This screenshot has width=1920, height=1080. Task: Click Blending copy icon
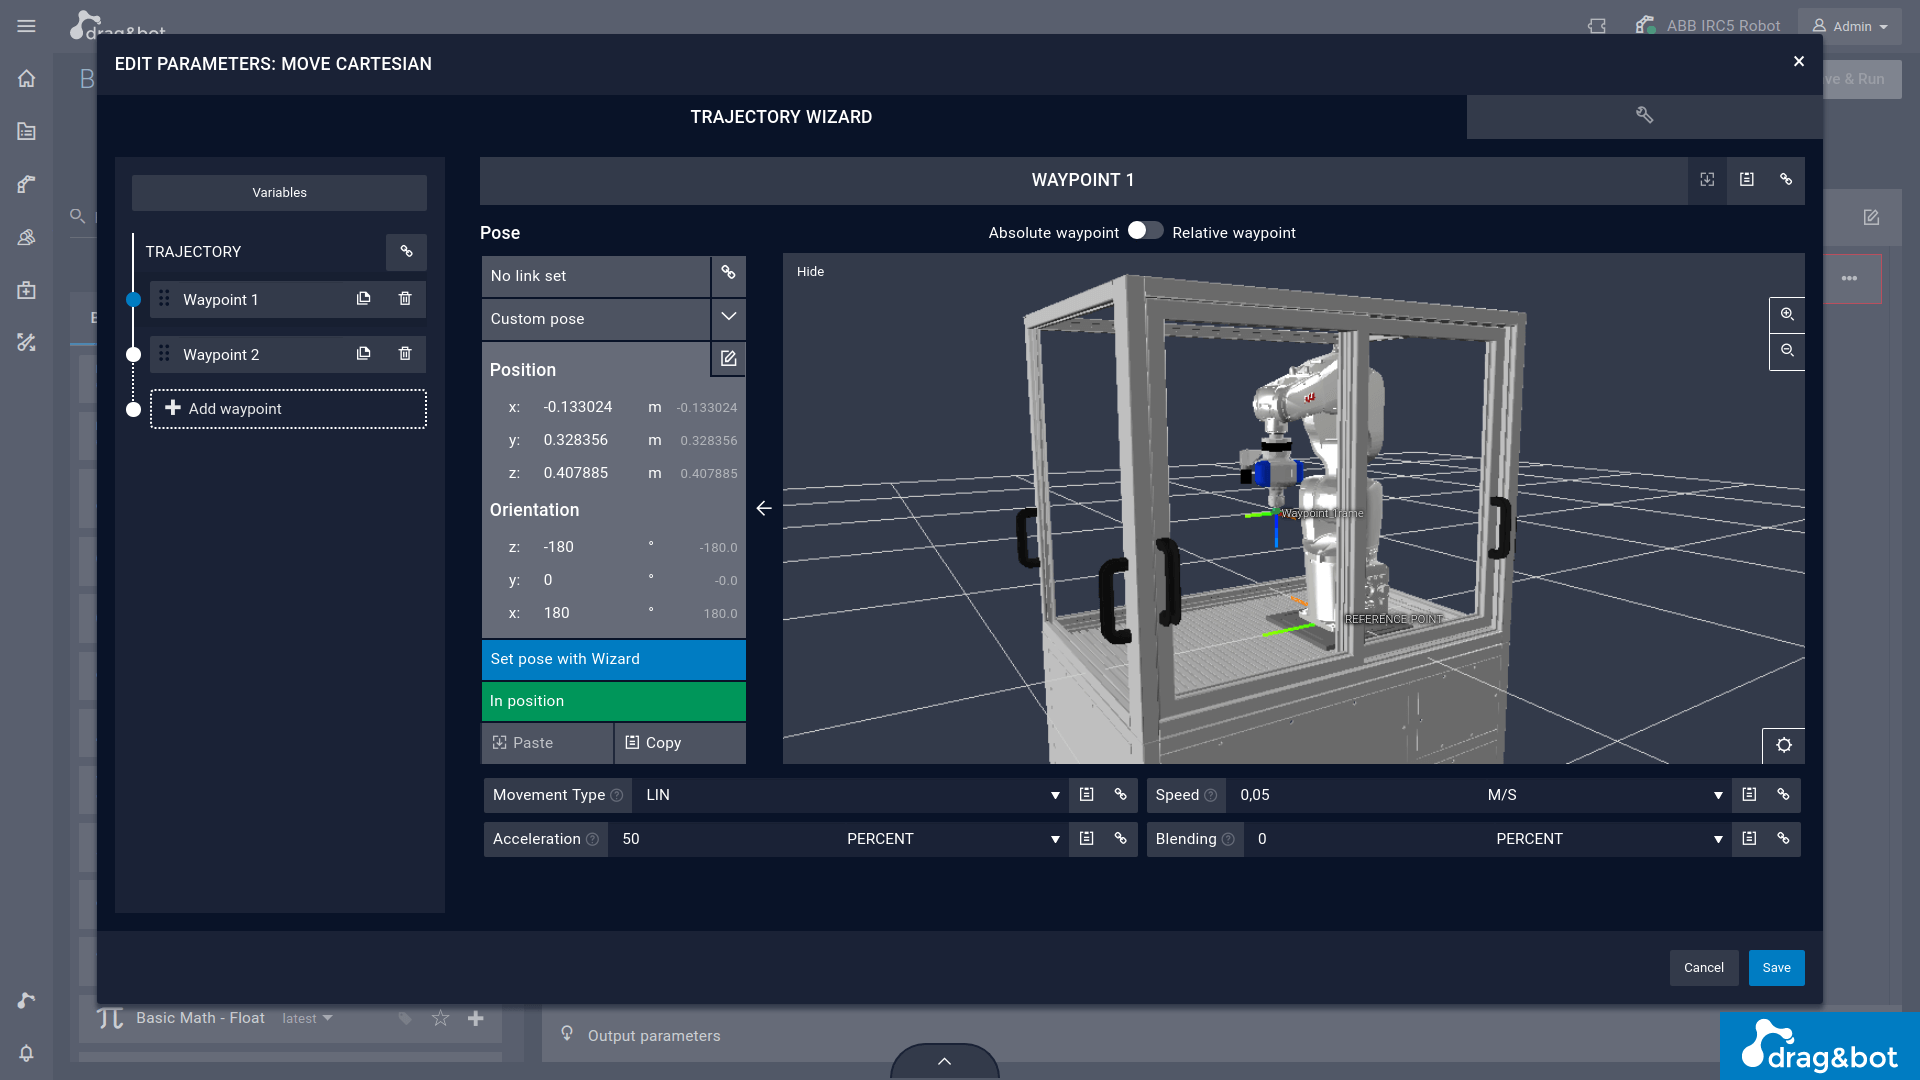[x=1749, y=839]
